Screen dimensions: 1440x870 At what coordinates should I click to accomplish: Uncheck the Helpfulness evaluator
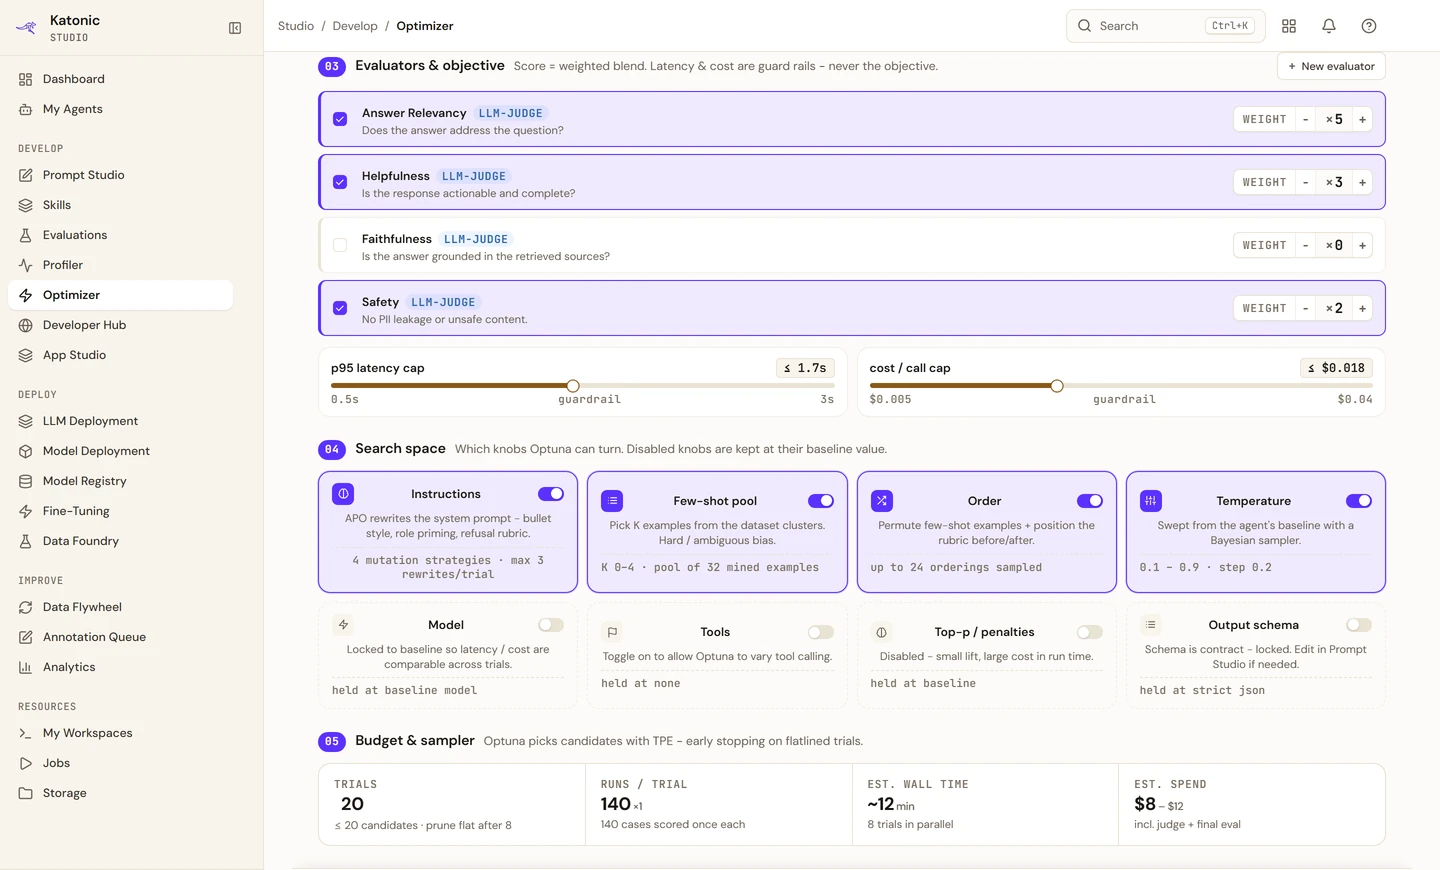[x=340, y=182]
